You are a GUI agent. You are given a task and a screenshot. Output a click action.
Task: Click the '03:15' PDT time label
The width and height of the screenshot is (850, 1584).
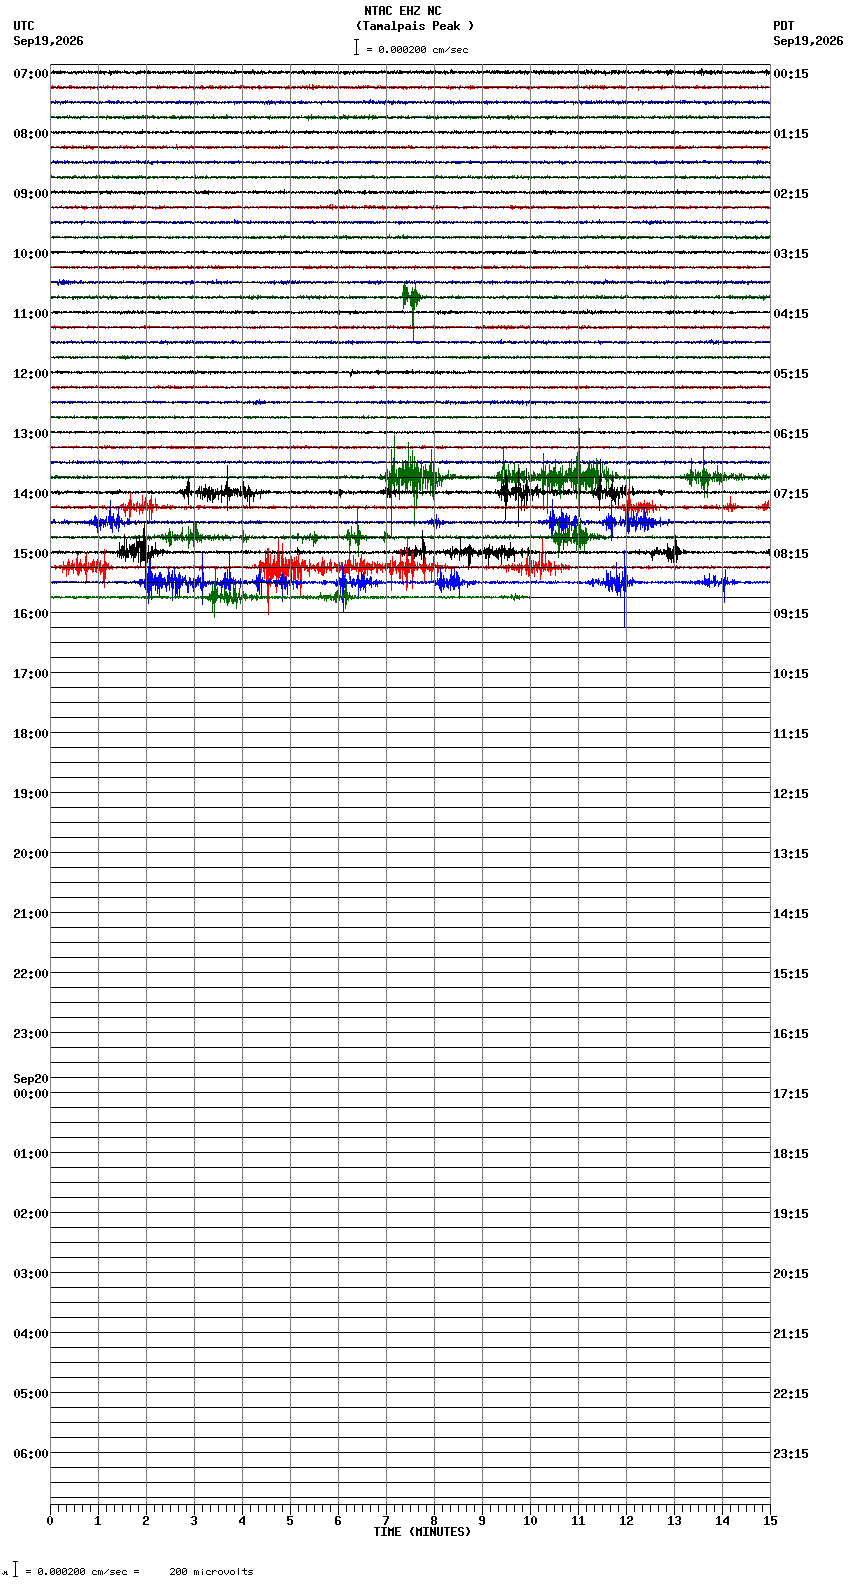click(x=791, y=254)
